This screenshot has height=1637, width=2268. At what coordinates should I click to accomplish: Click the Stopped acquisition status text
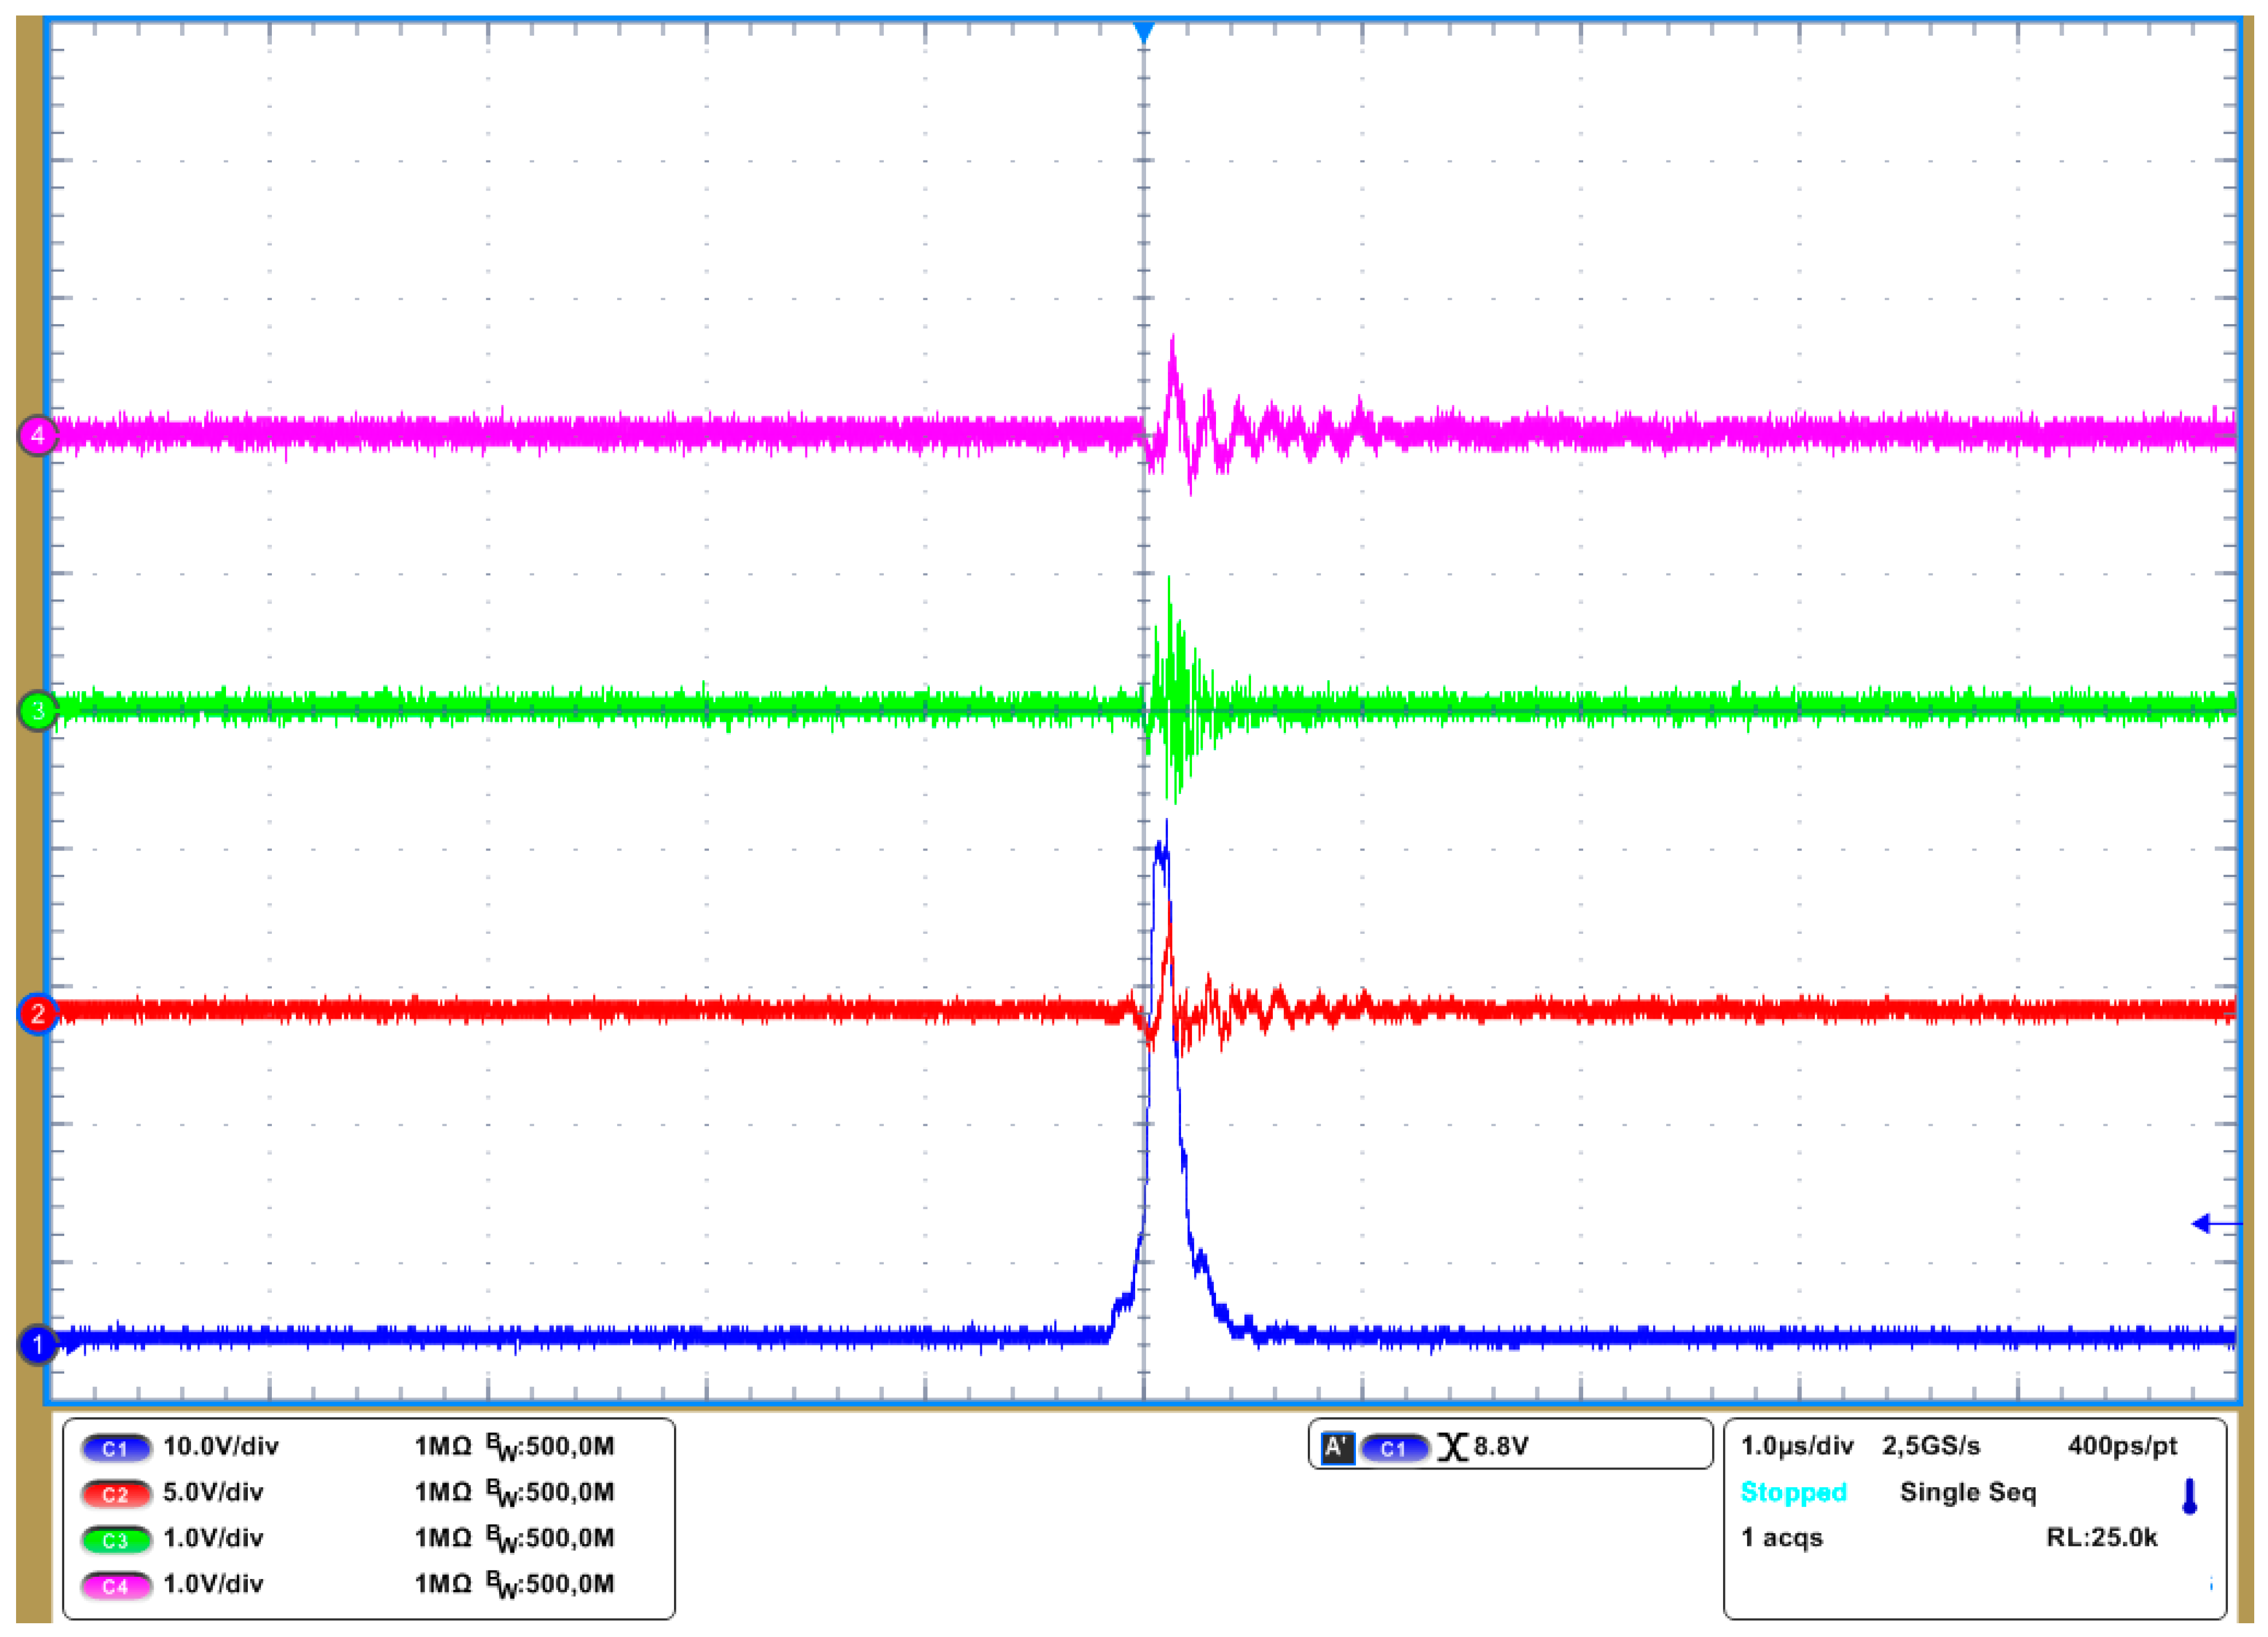[x=1793, y=1492]
